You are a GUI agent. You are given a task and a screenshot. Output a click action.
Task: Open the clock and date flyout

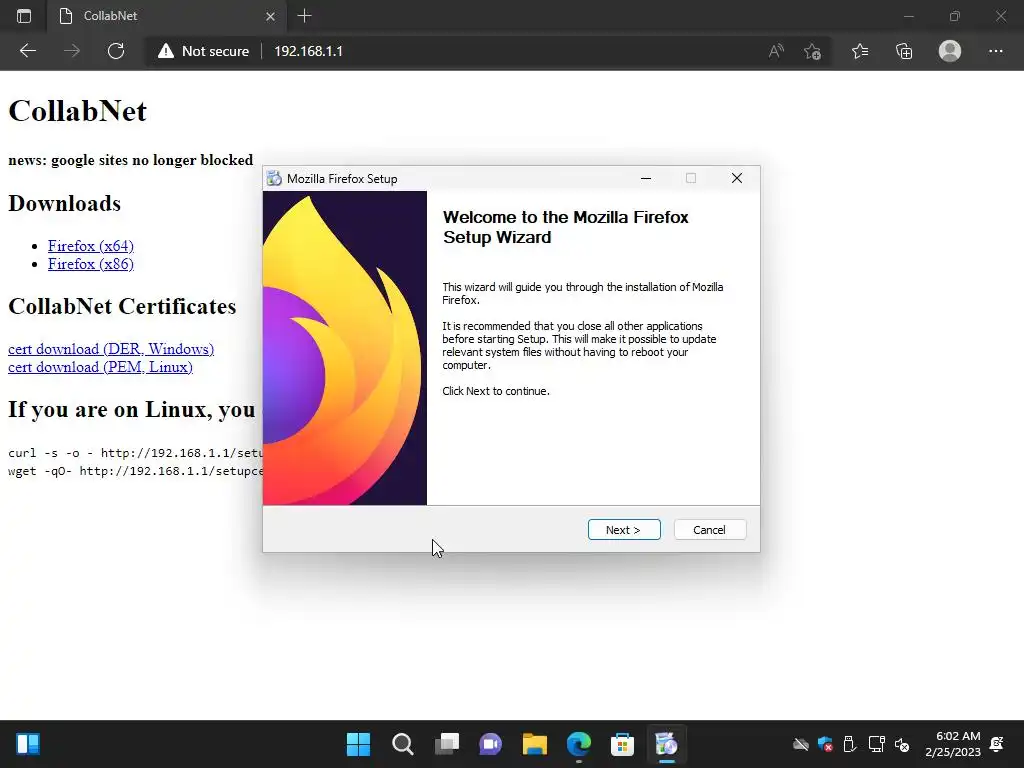[953, 744]
